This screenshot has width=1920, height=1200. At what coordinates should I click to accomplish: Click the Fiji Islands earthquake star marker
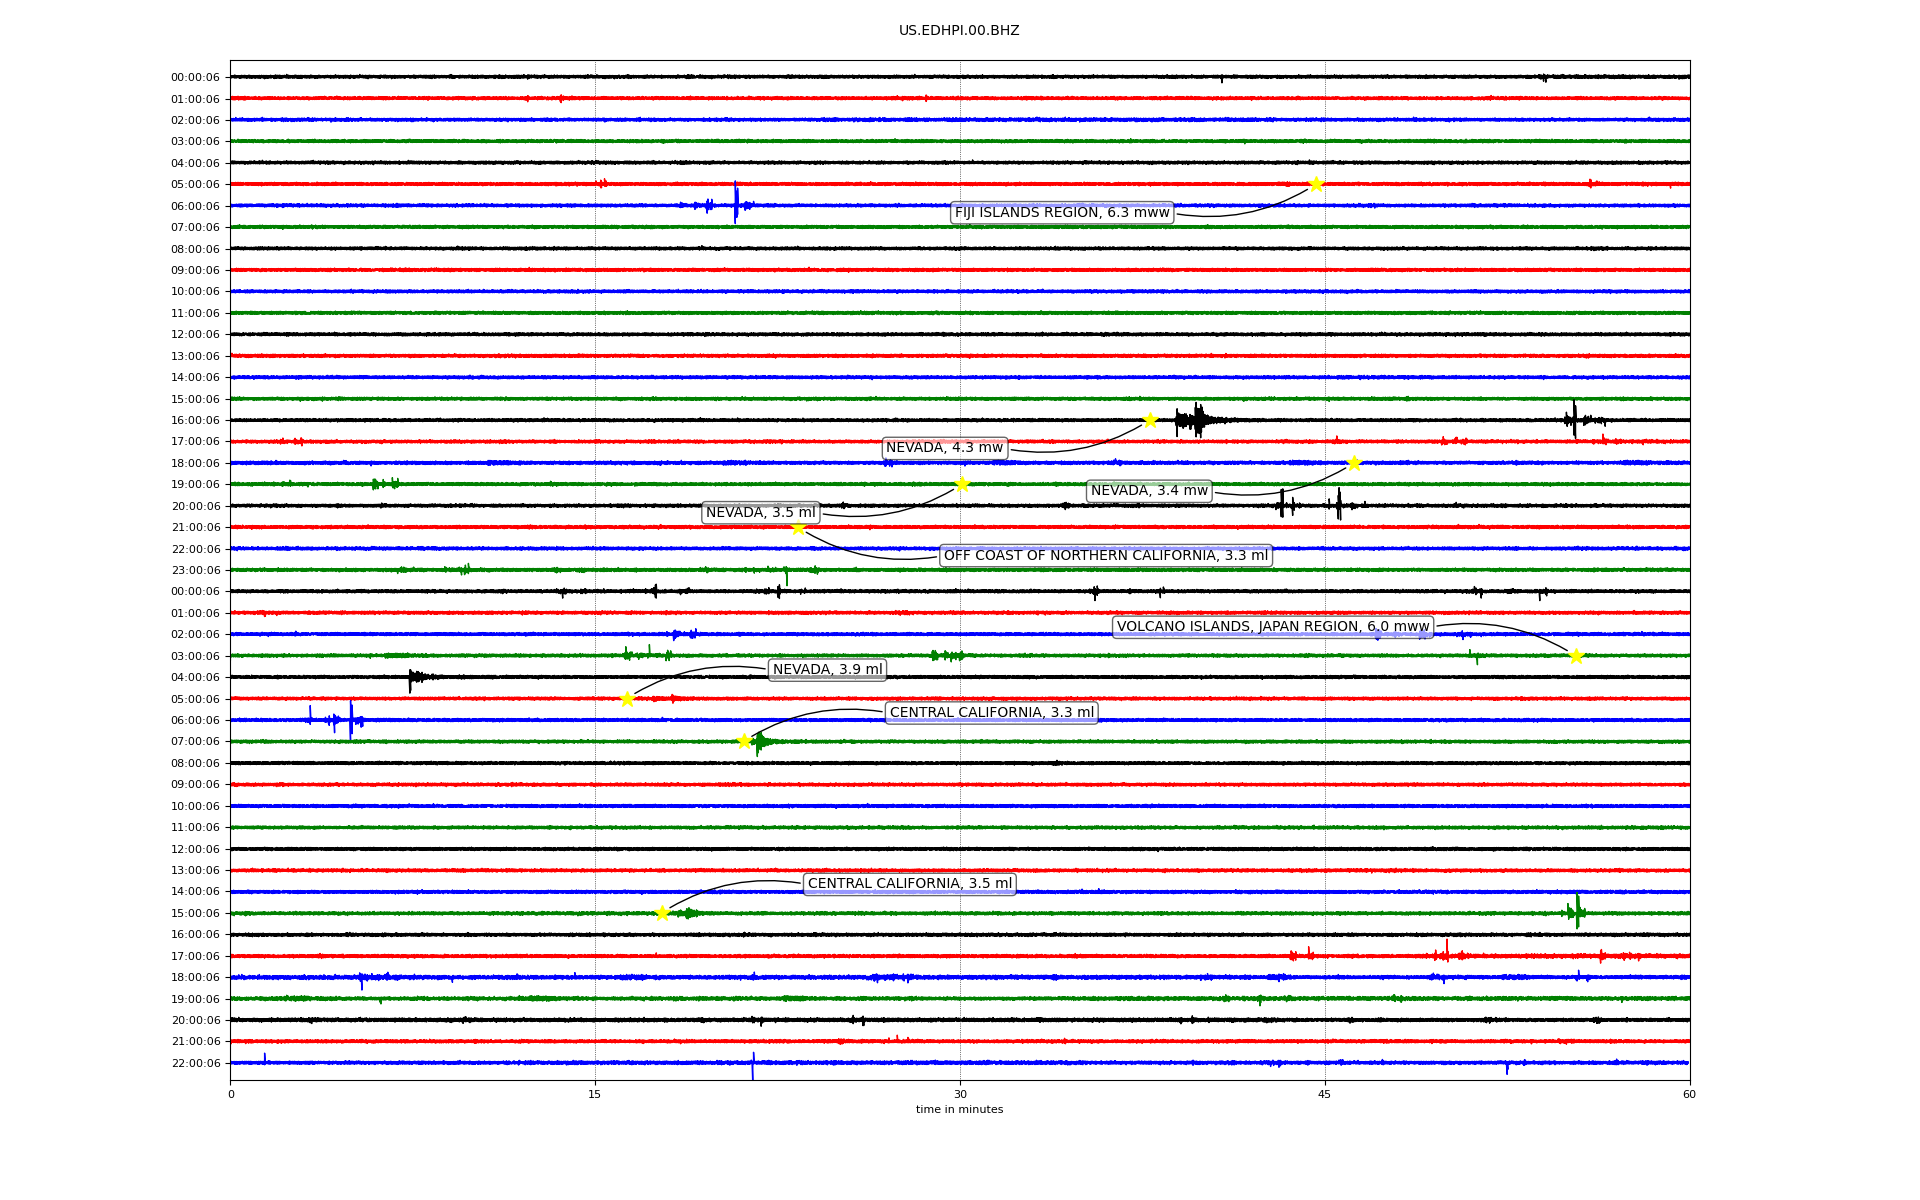click(x=1316, y=184)
